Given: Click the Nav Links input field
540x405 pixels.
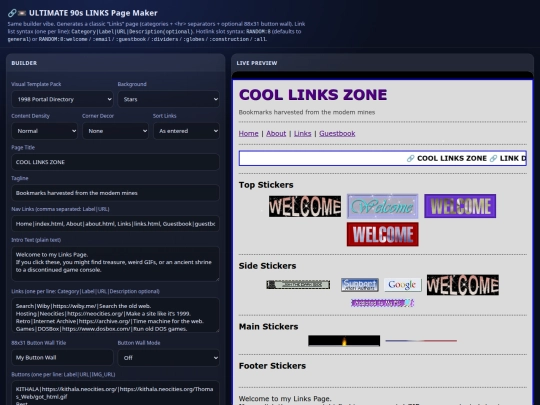Looking at the screenshot, I should (115, 224).
